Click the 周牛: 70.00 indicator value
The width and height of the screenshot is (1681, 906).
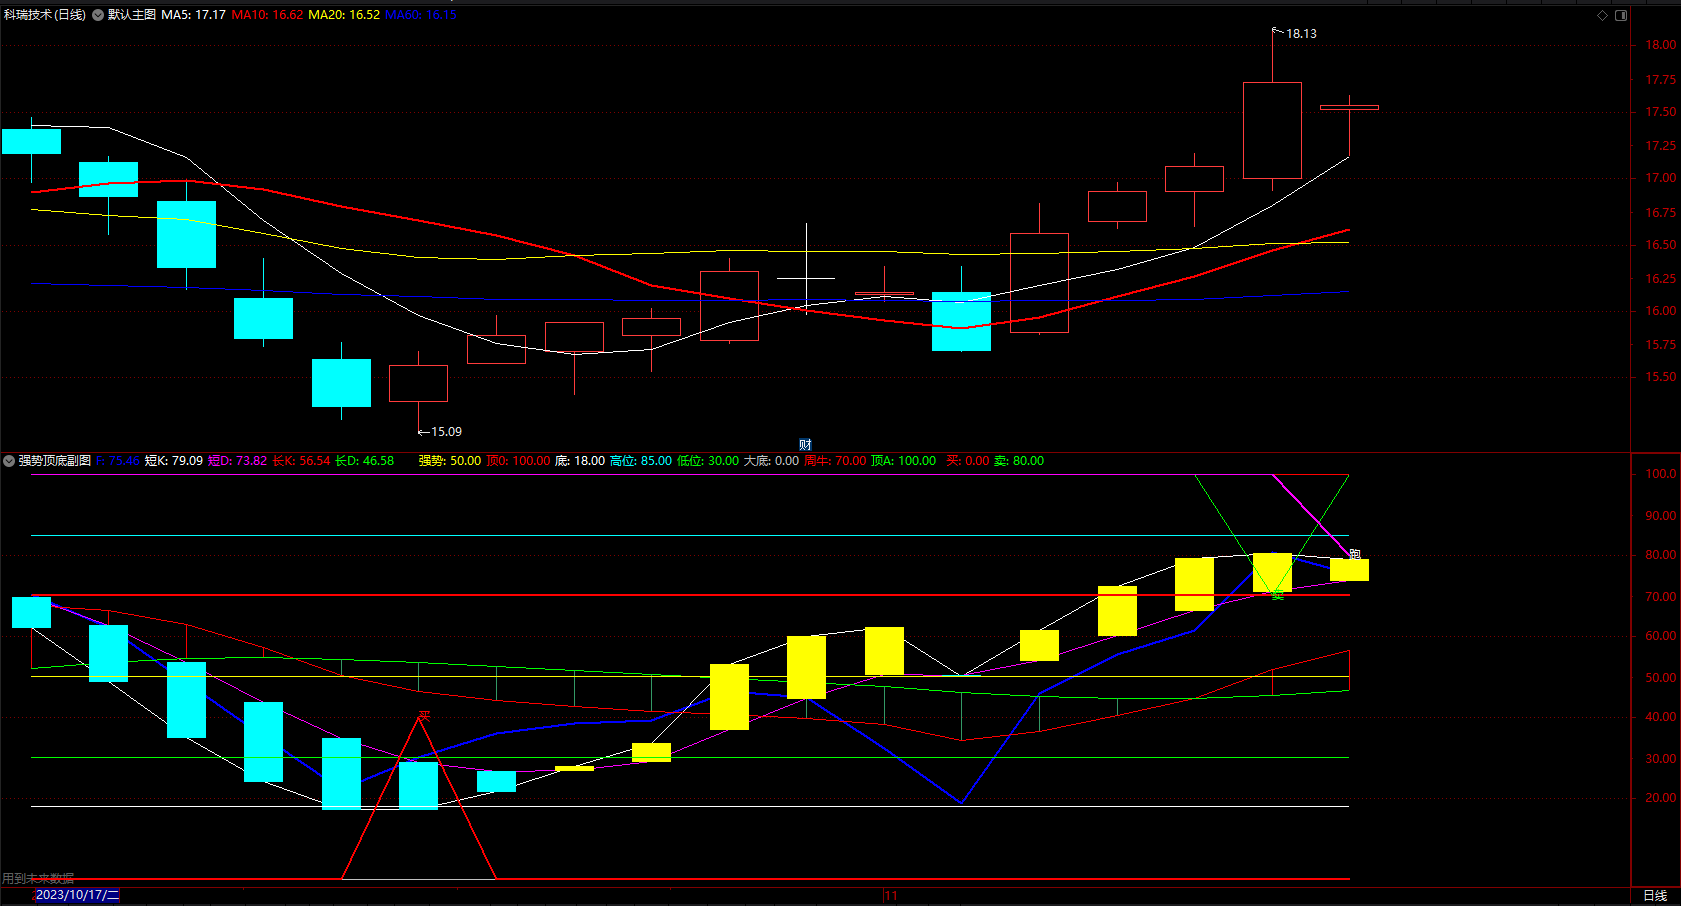pos(835,461)
